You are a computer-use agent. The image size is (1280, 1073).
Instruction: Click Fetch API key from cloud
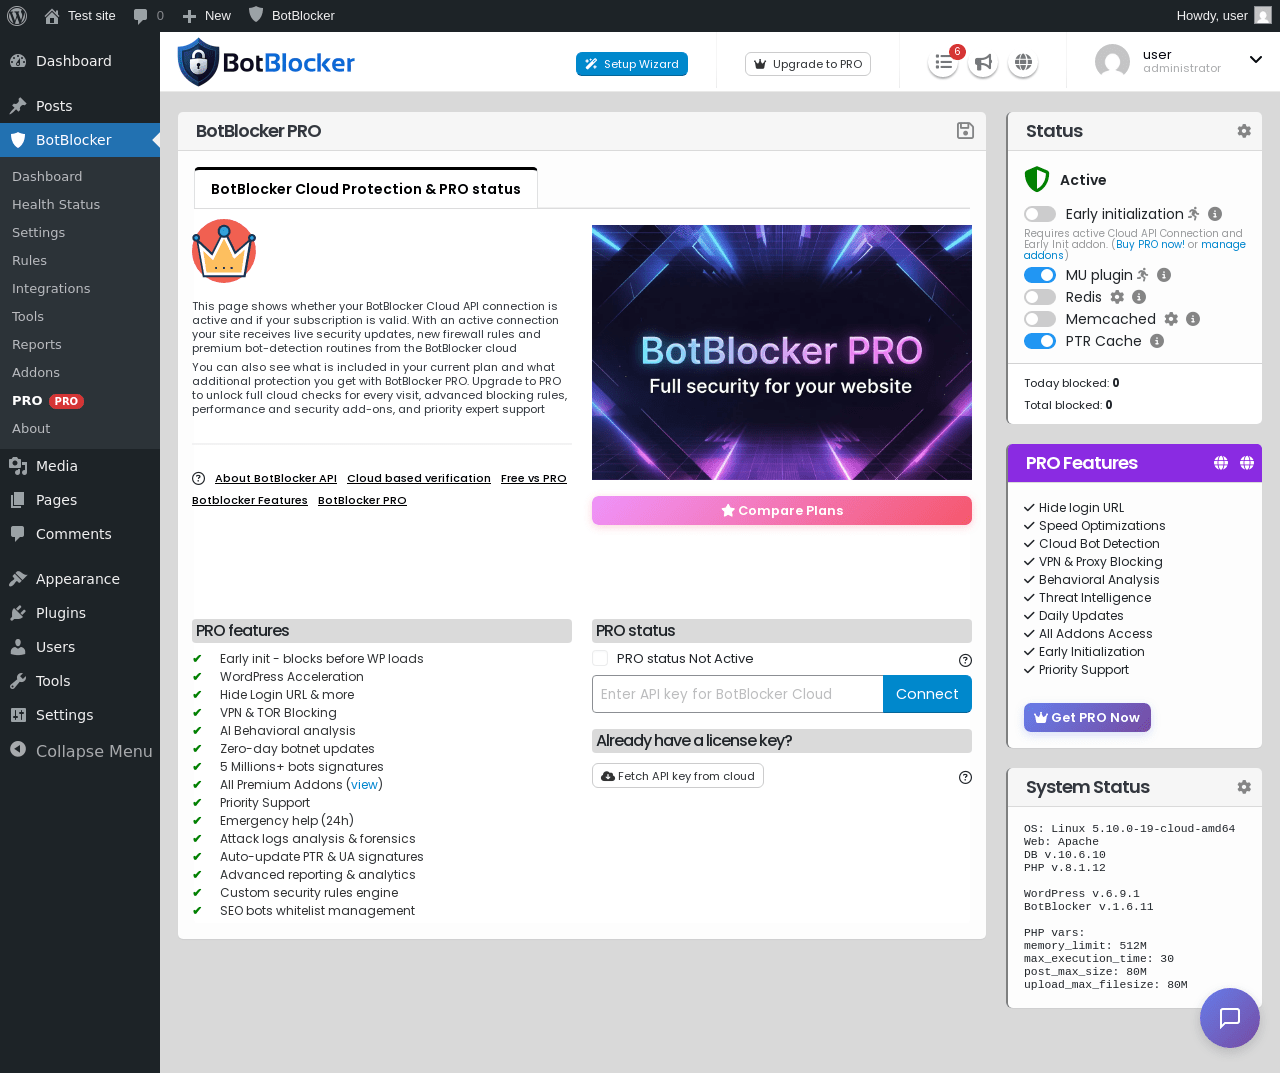tap(678, 776)
